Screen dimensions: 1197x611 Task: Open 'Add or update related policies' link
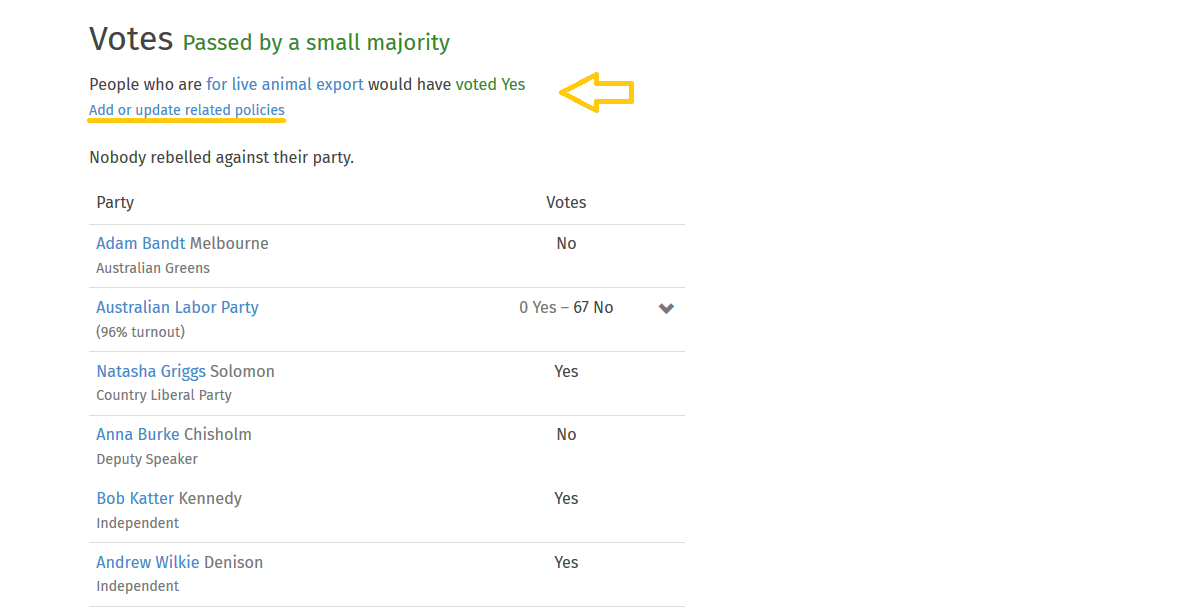(x=187, y=110)
